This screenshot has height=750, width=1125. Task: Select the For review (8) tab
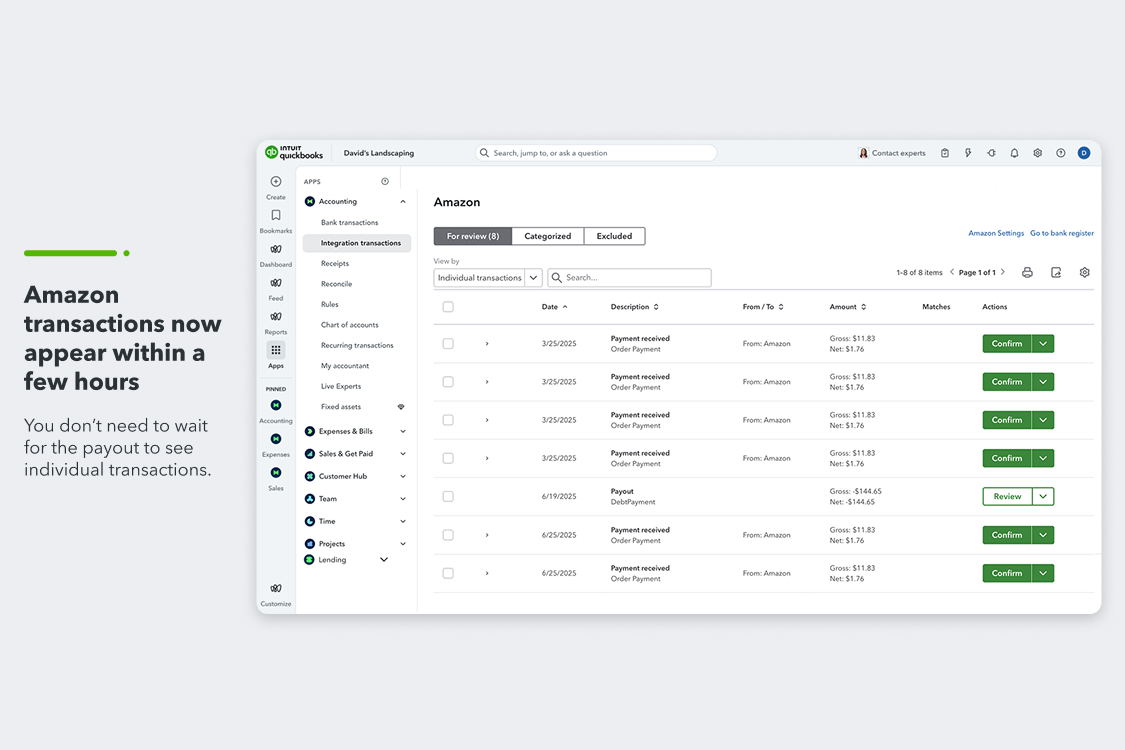tap(473, 236)
